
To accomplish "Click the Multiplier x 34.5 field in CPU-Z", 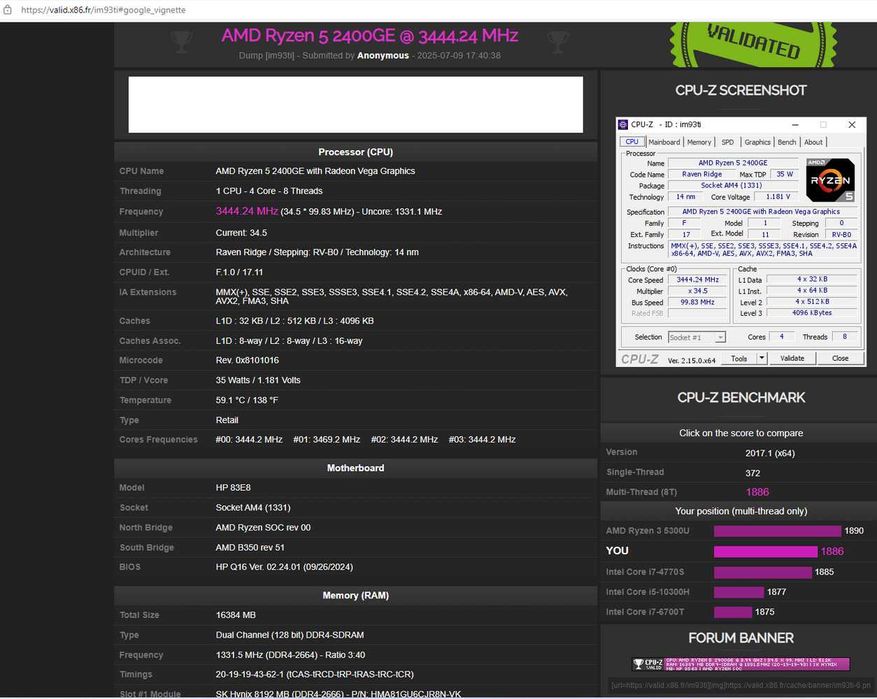I will click(x=697, y=291).
